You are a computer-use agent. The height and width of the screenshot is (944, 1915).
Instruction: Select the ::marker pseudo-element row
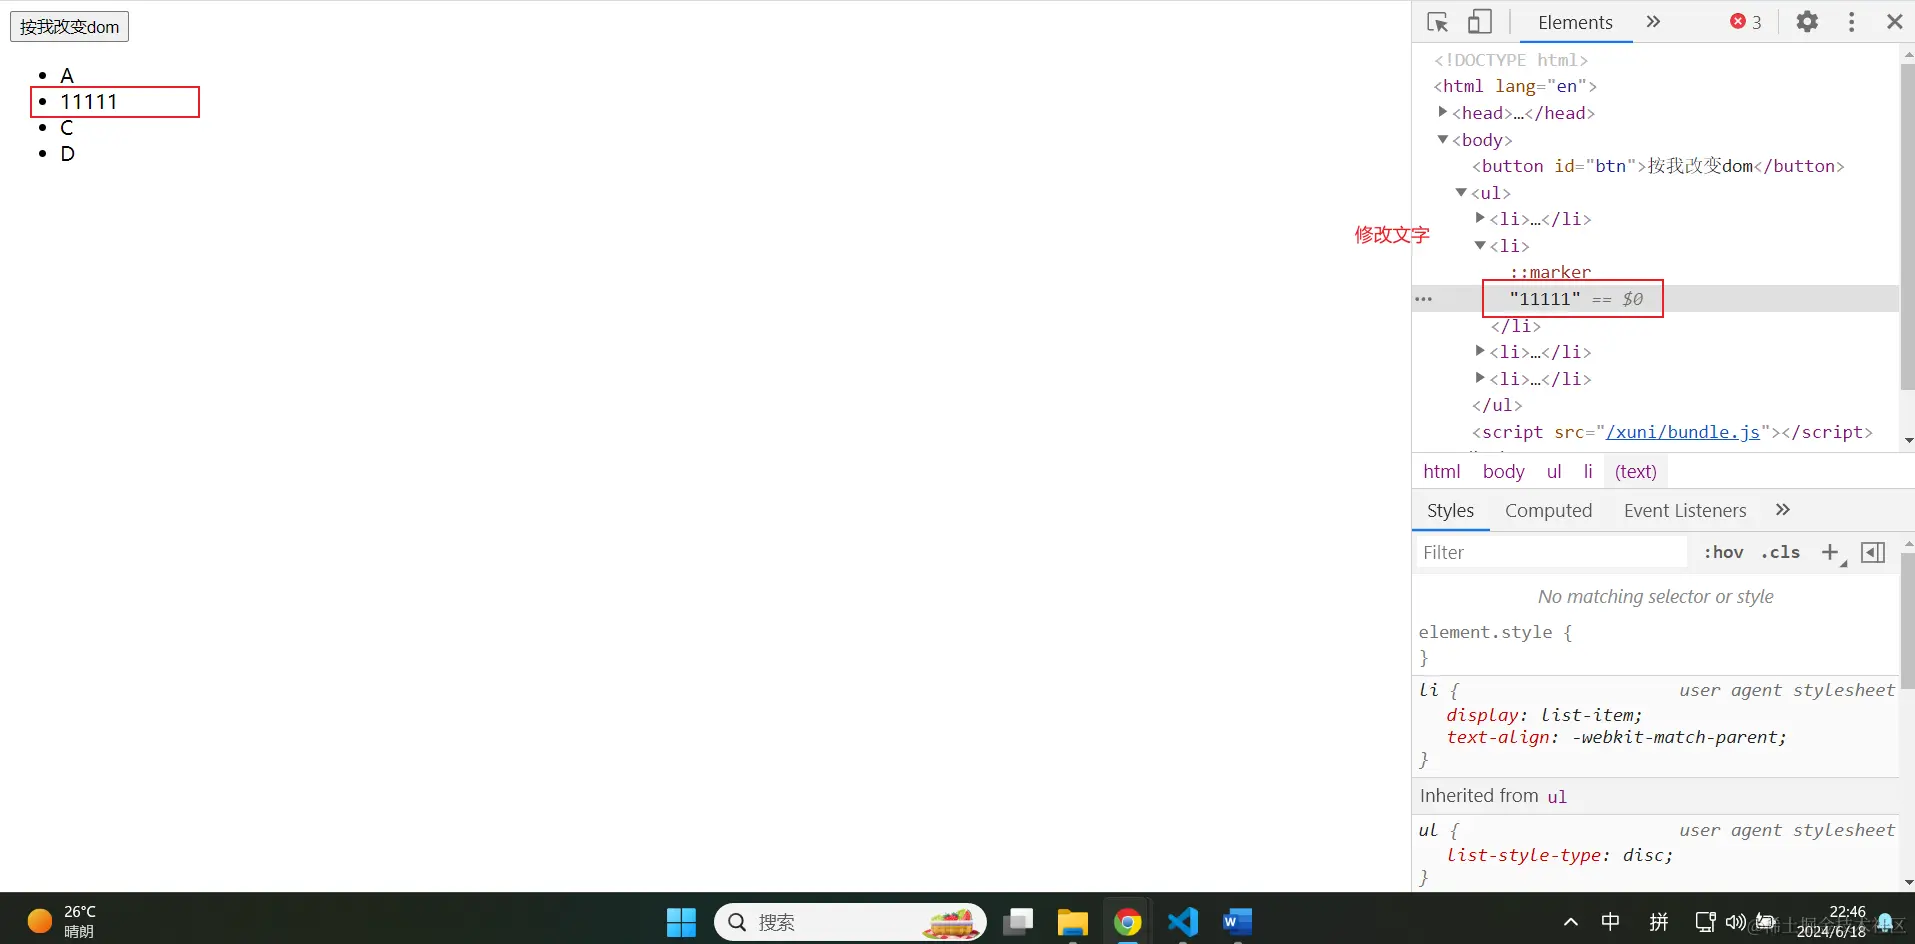coord(1550,272)
